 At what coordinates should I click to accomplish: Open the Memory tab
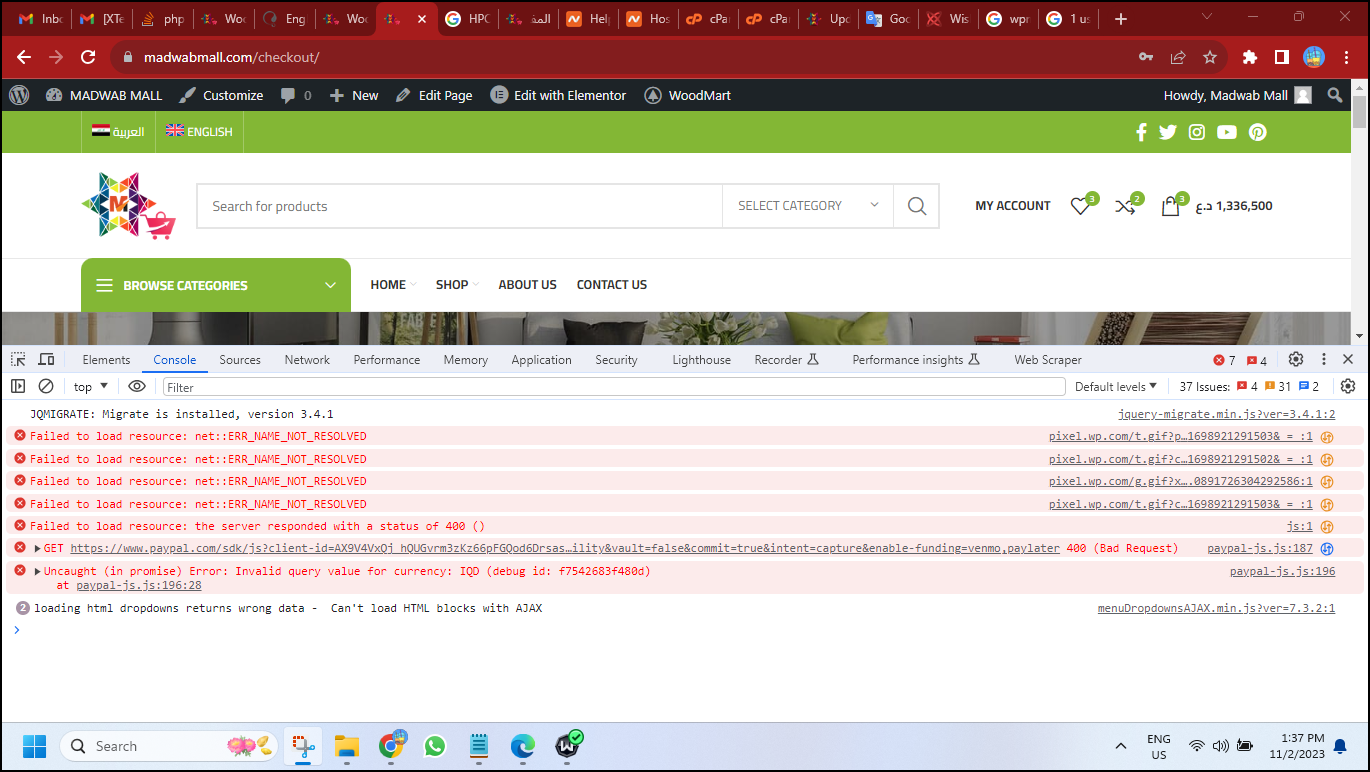click(x=466, y=360)
